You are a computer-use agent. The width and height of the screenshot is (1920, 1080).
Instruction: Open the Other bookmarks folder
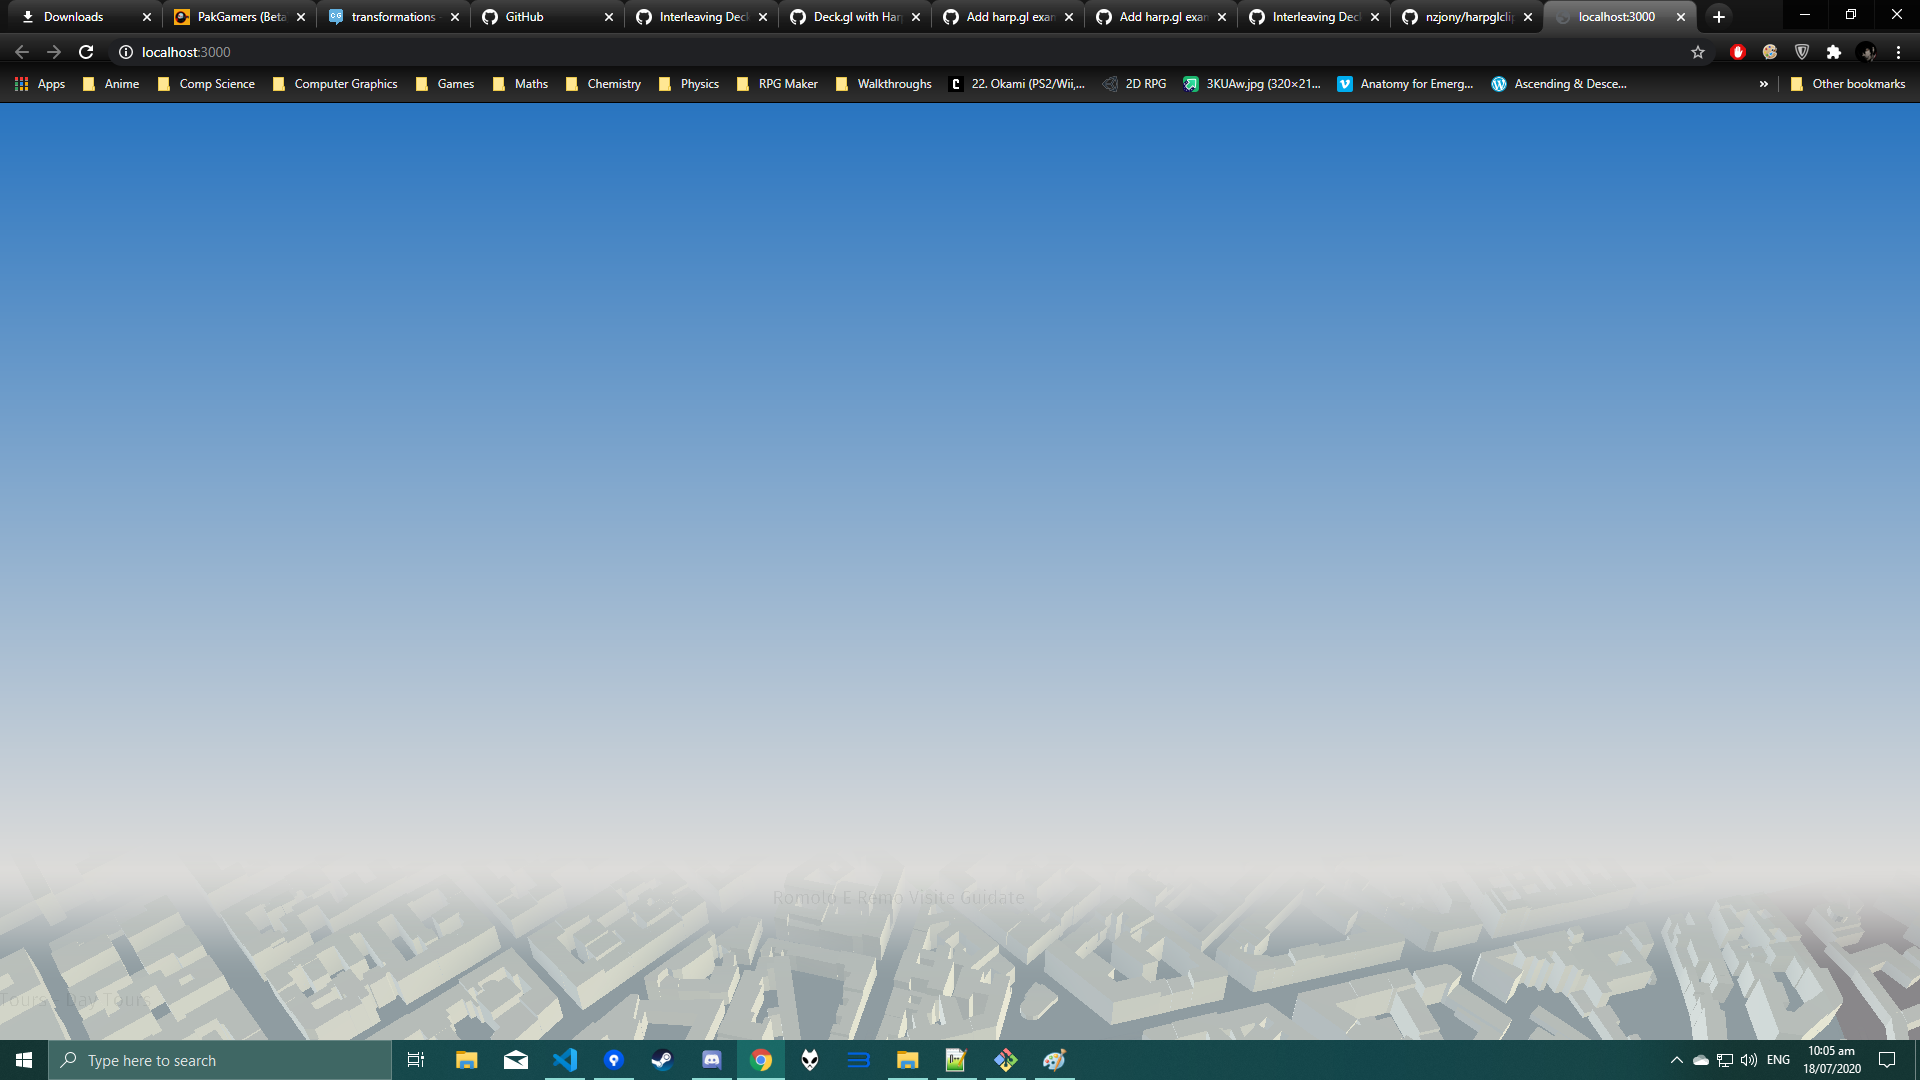[1848, 84]
